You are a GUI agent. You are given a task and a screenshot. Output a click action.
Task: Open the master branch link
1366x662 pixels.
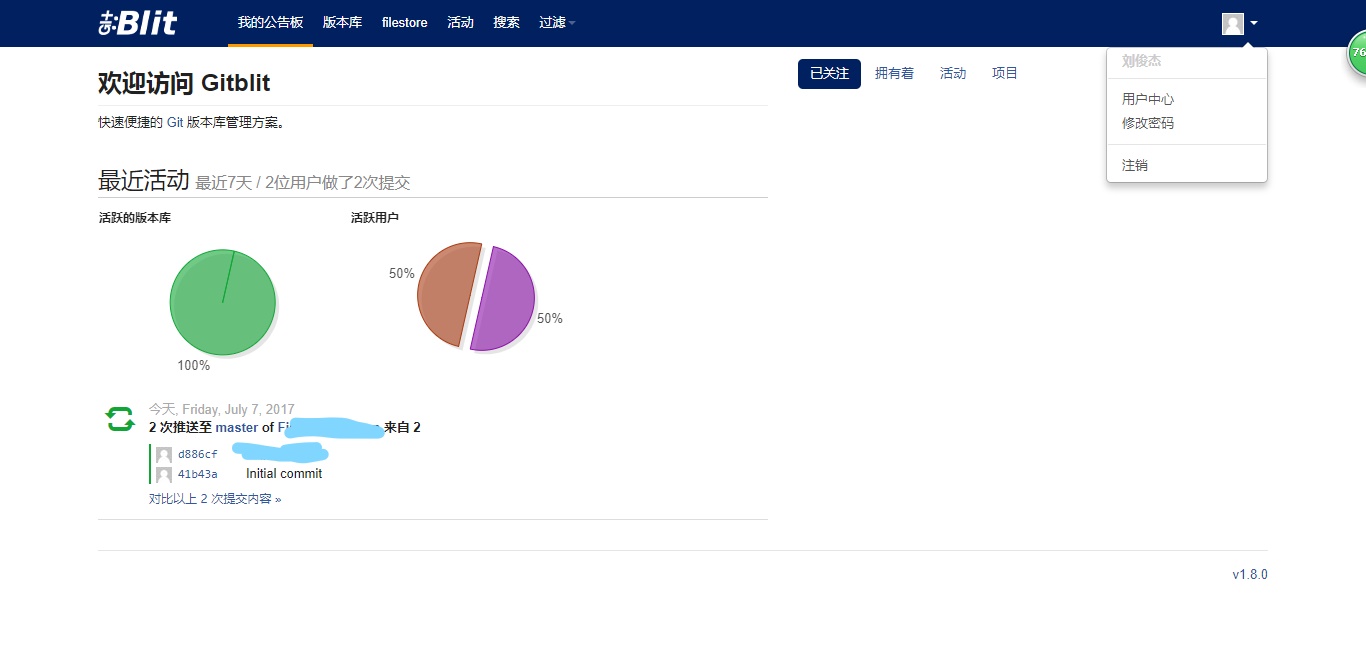tap(237, 427)
